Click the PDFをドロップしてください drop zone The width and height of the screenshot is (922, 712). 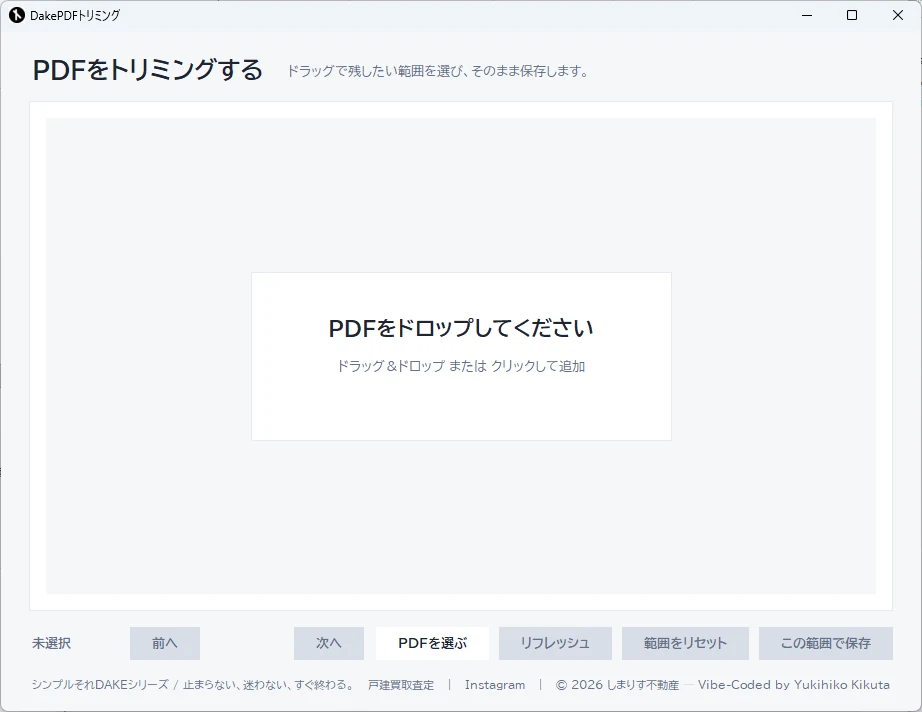(461, 356)
